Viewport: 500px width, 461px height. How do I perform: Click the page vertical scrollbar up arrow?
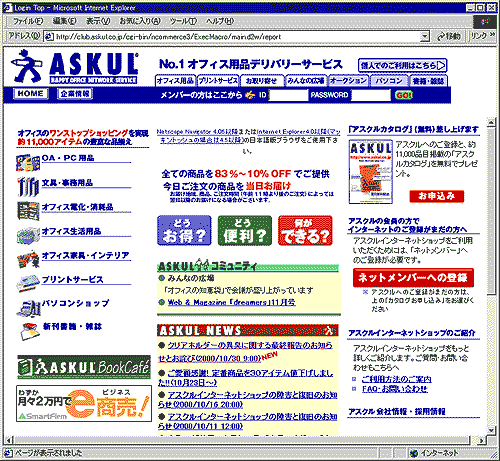click(x=490, y=122)
